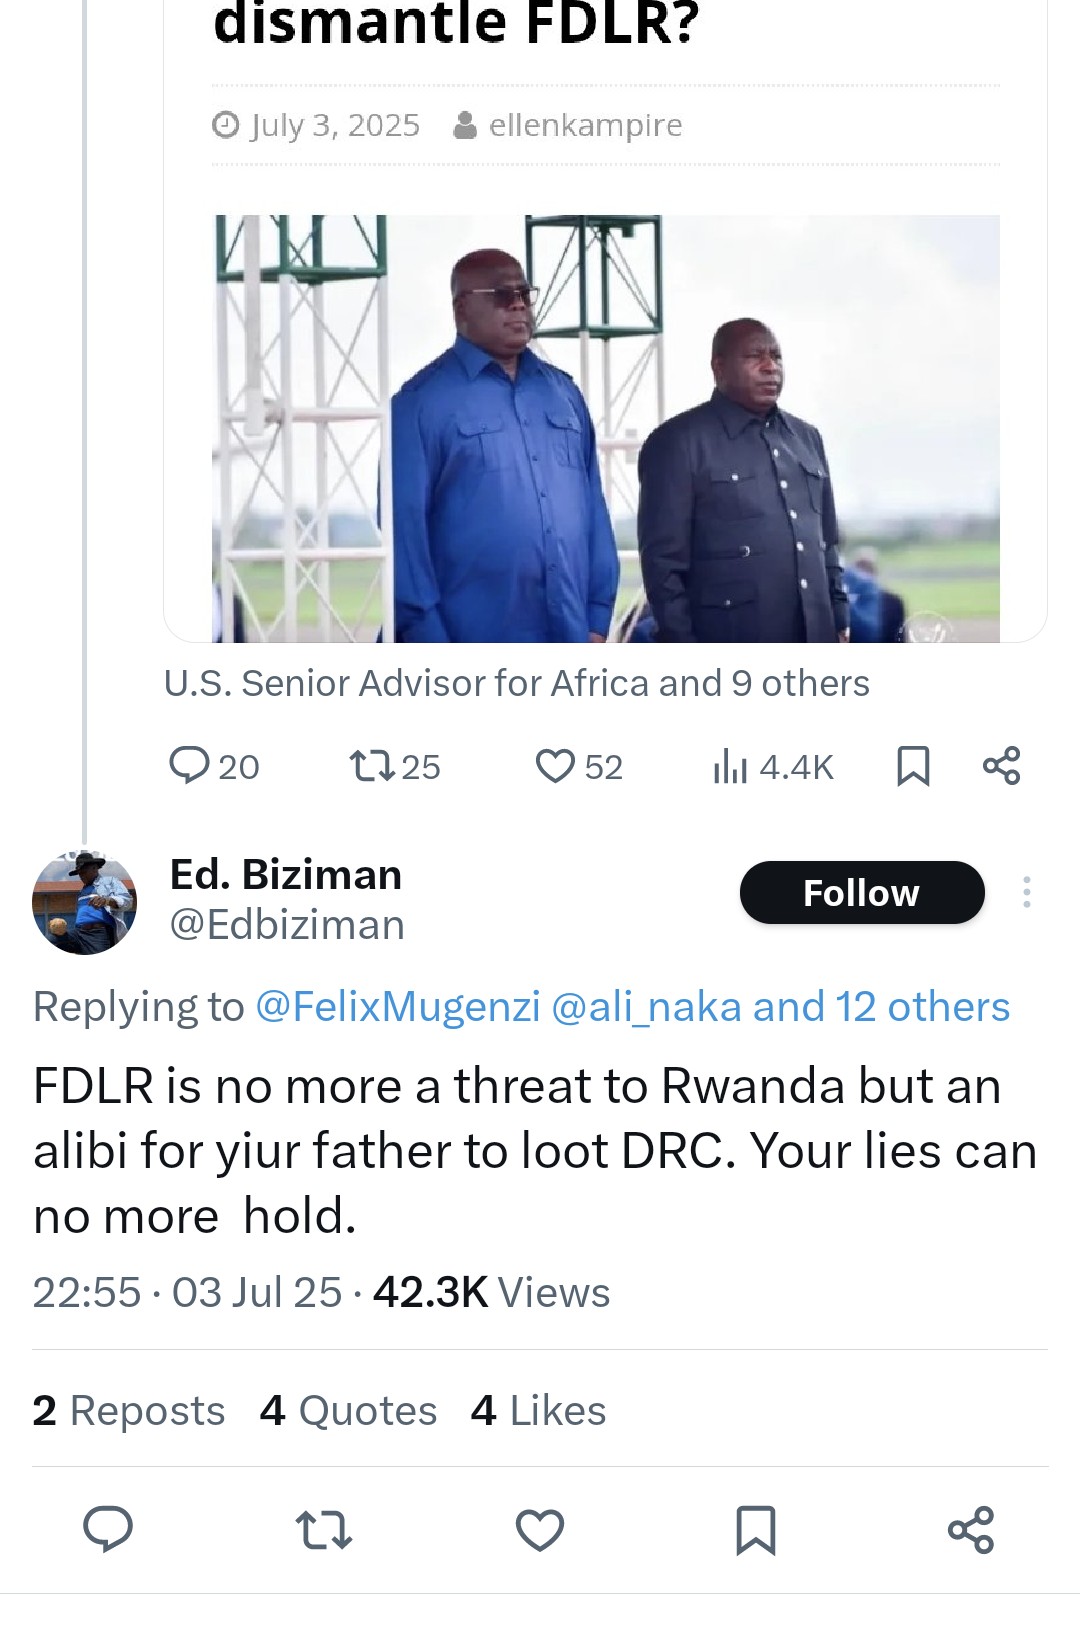Repost Ed. Biziman's tweet
The image size is (1080, 1637).
point(324,1530)
